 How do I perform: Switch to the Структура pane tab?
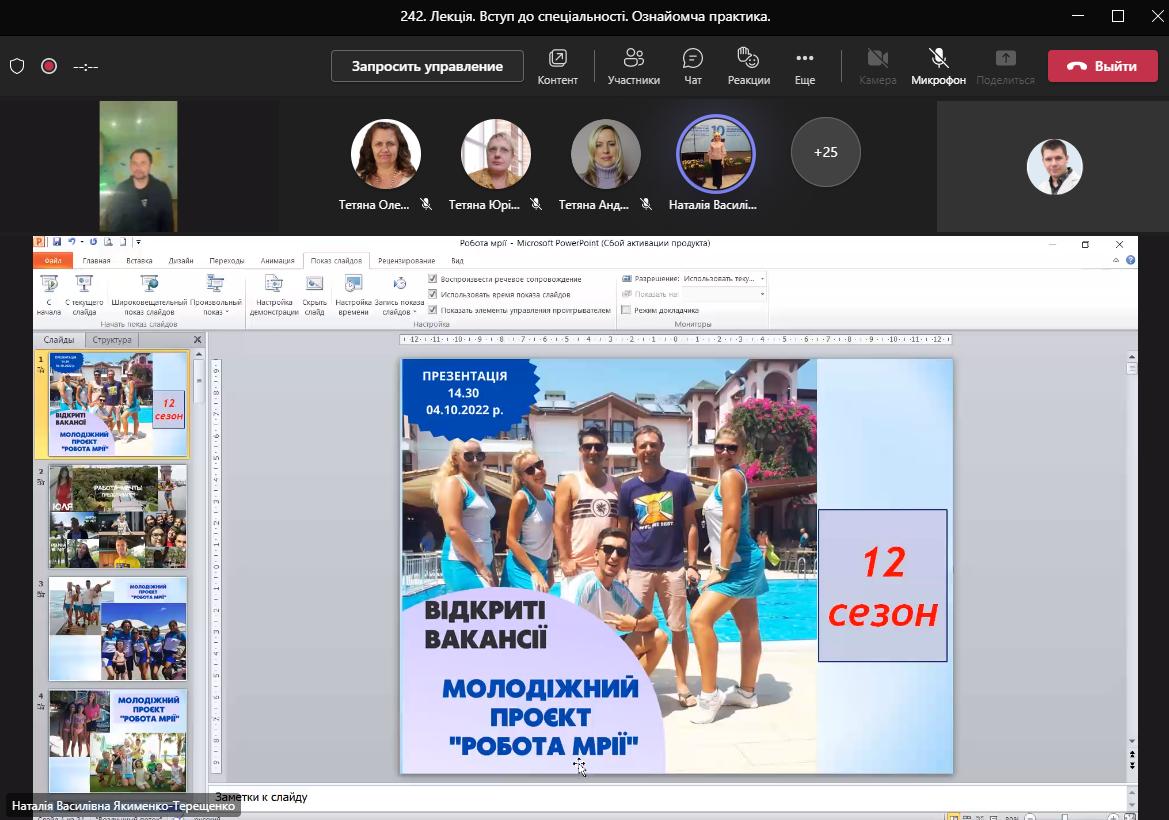(112, 340)
